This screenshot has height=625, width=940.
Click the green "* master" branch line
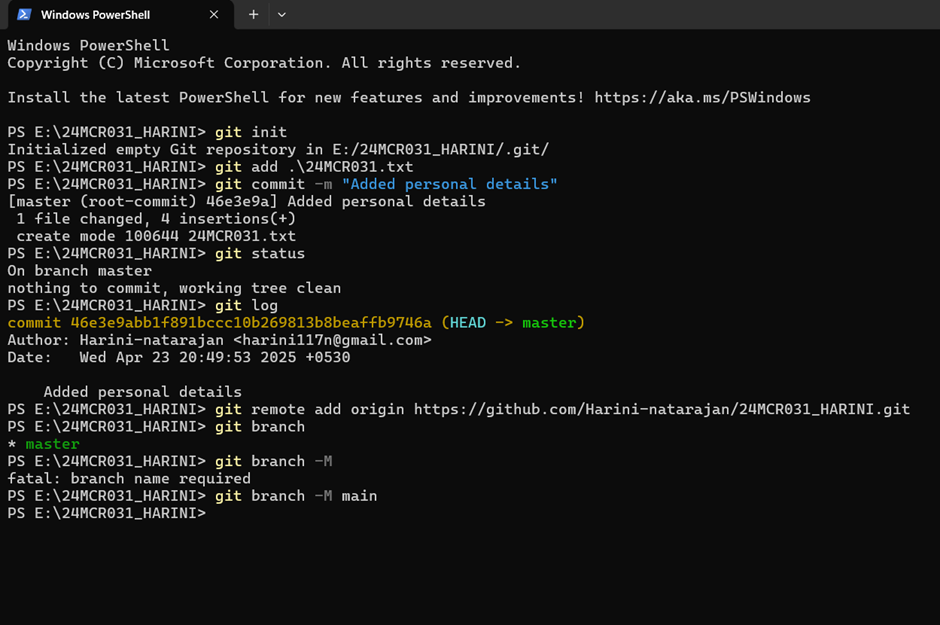(43, 444)
